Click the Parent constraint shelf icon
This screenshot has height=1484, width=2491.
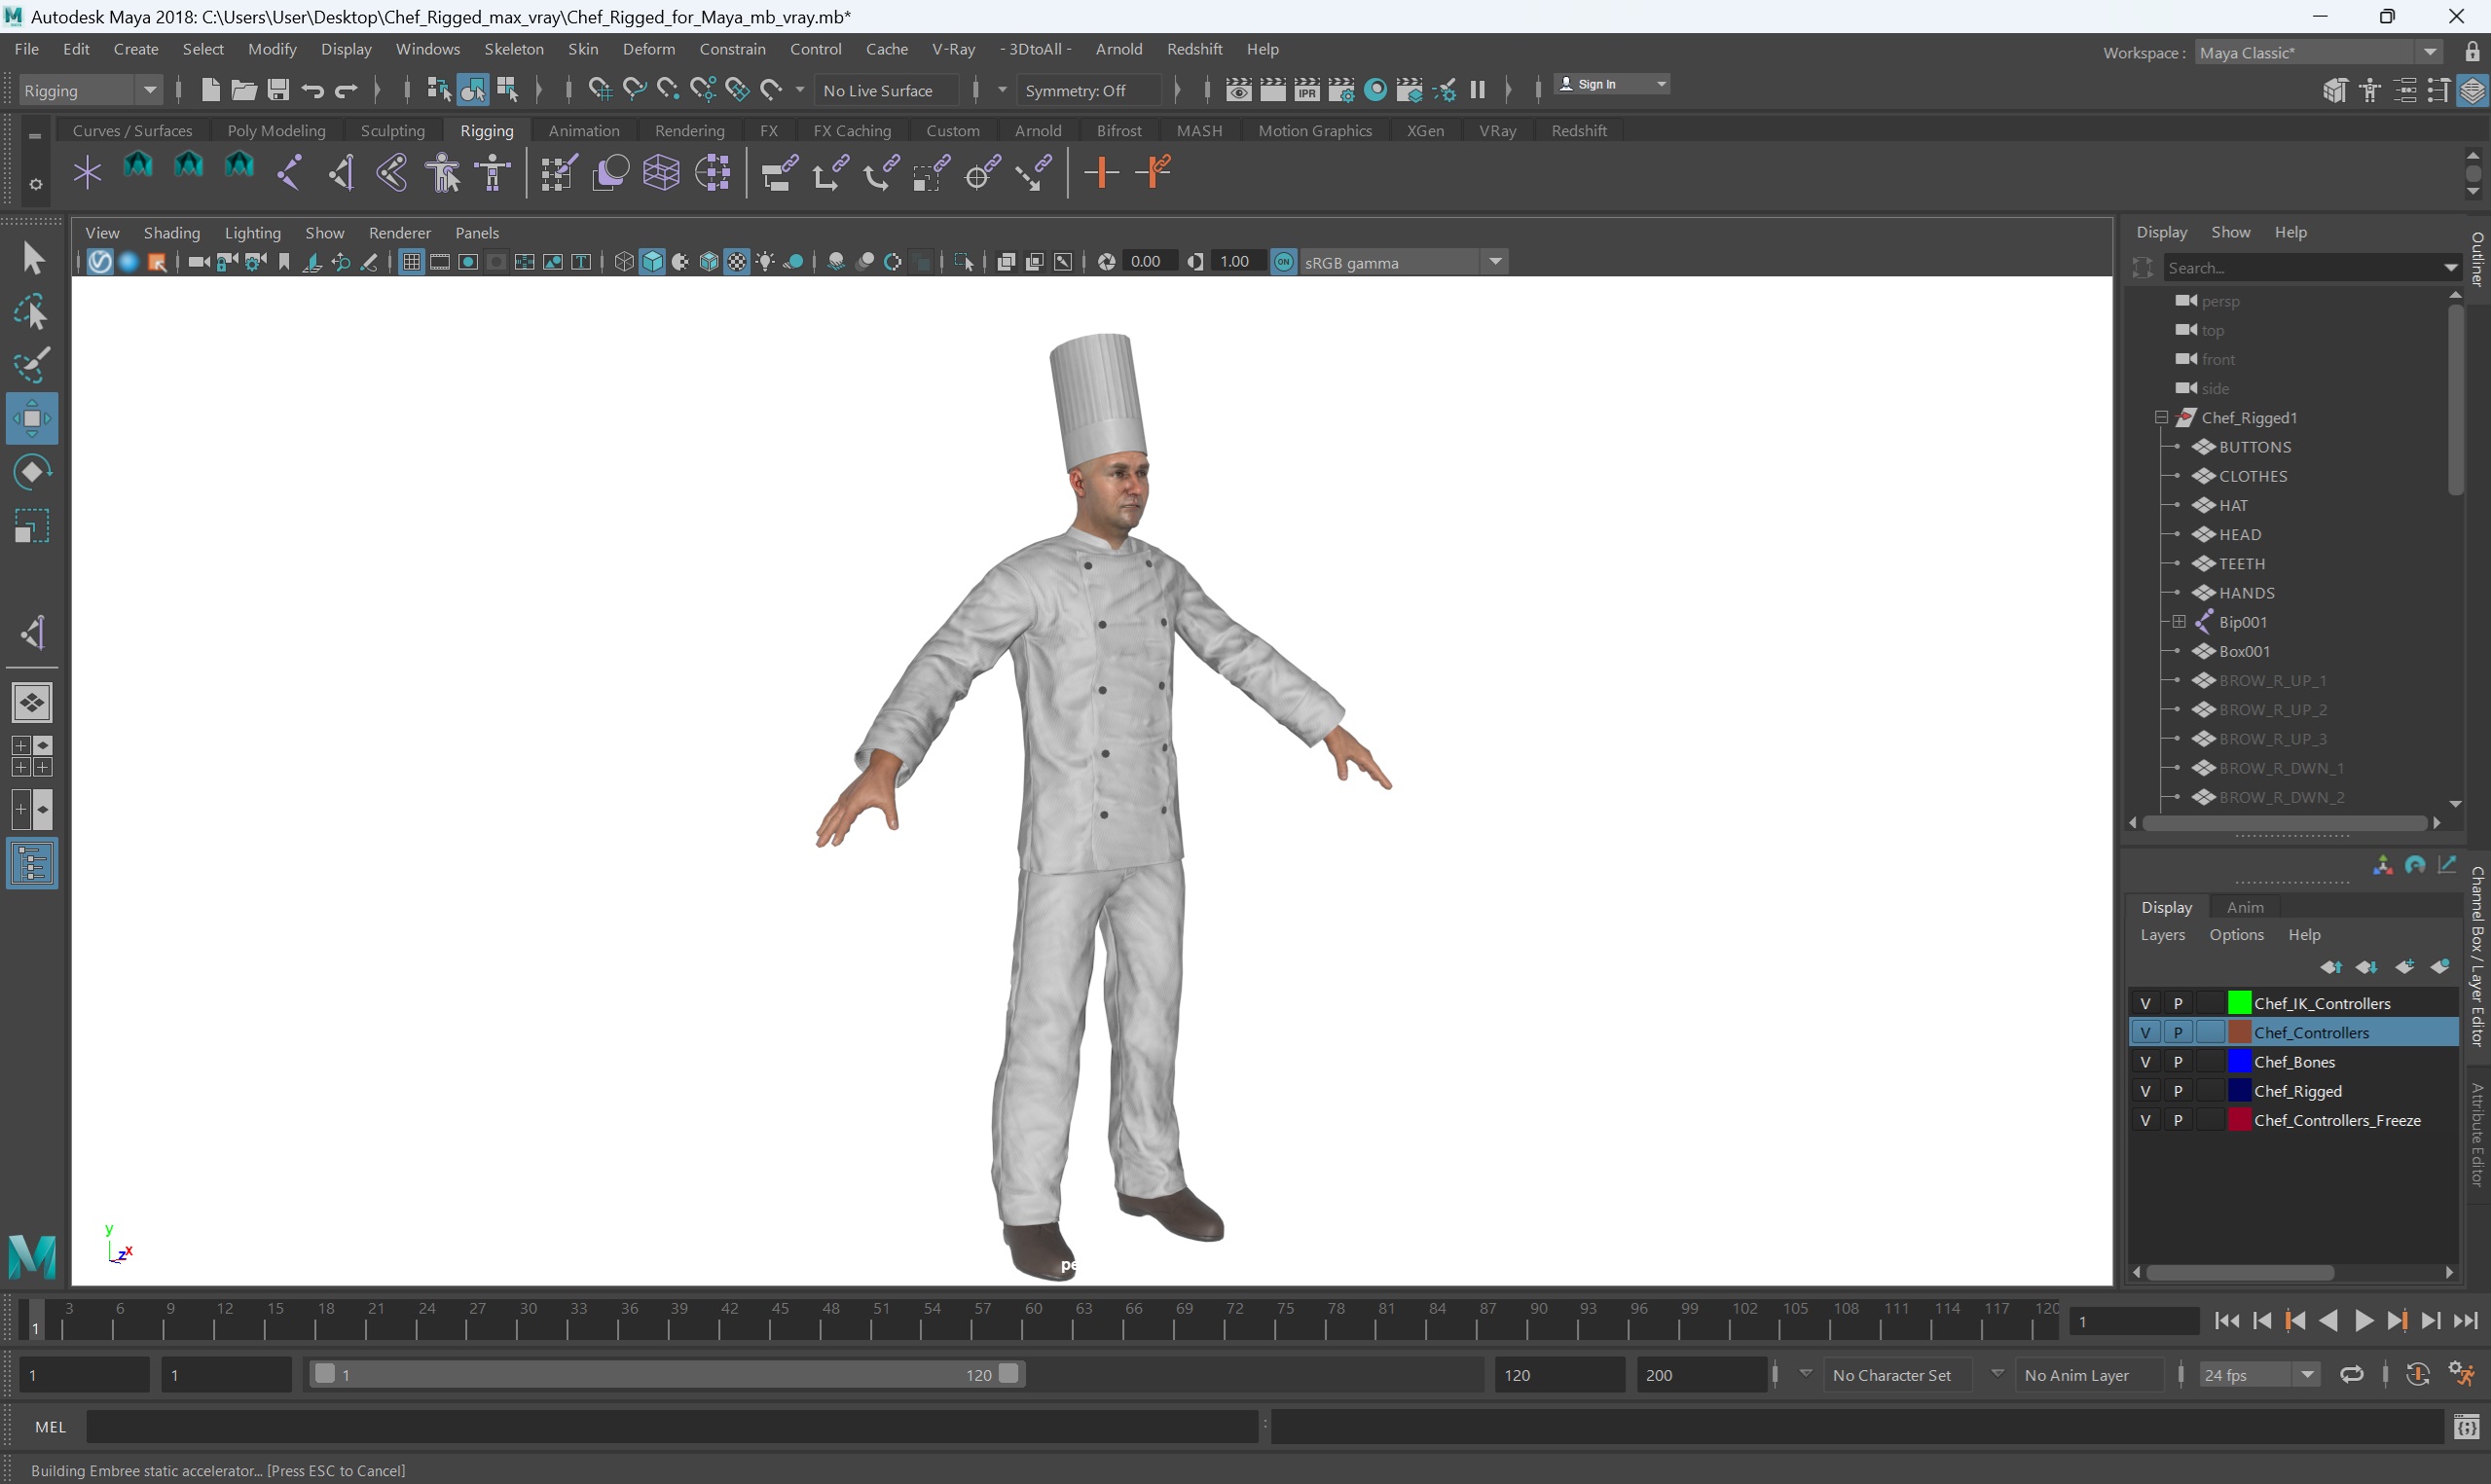point(780,173)
